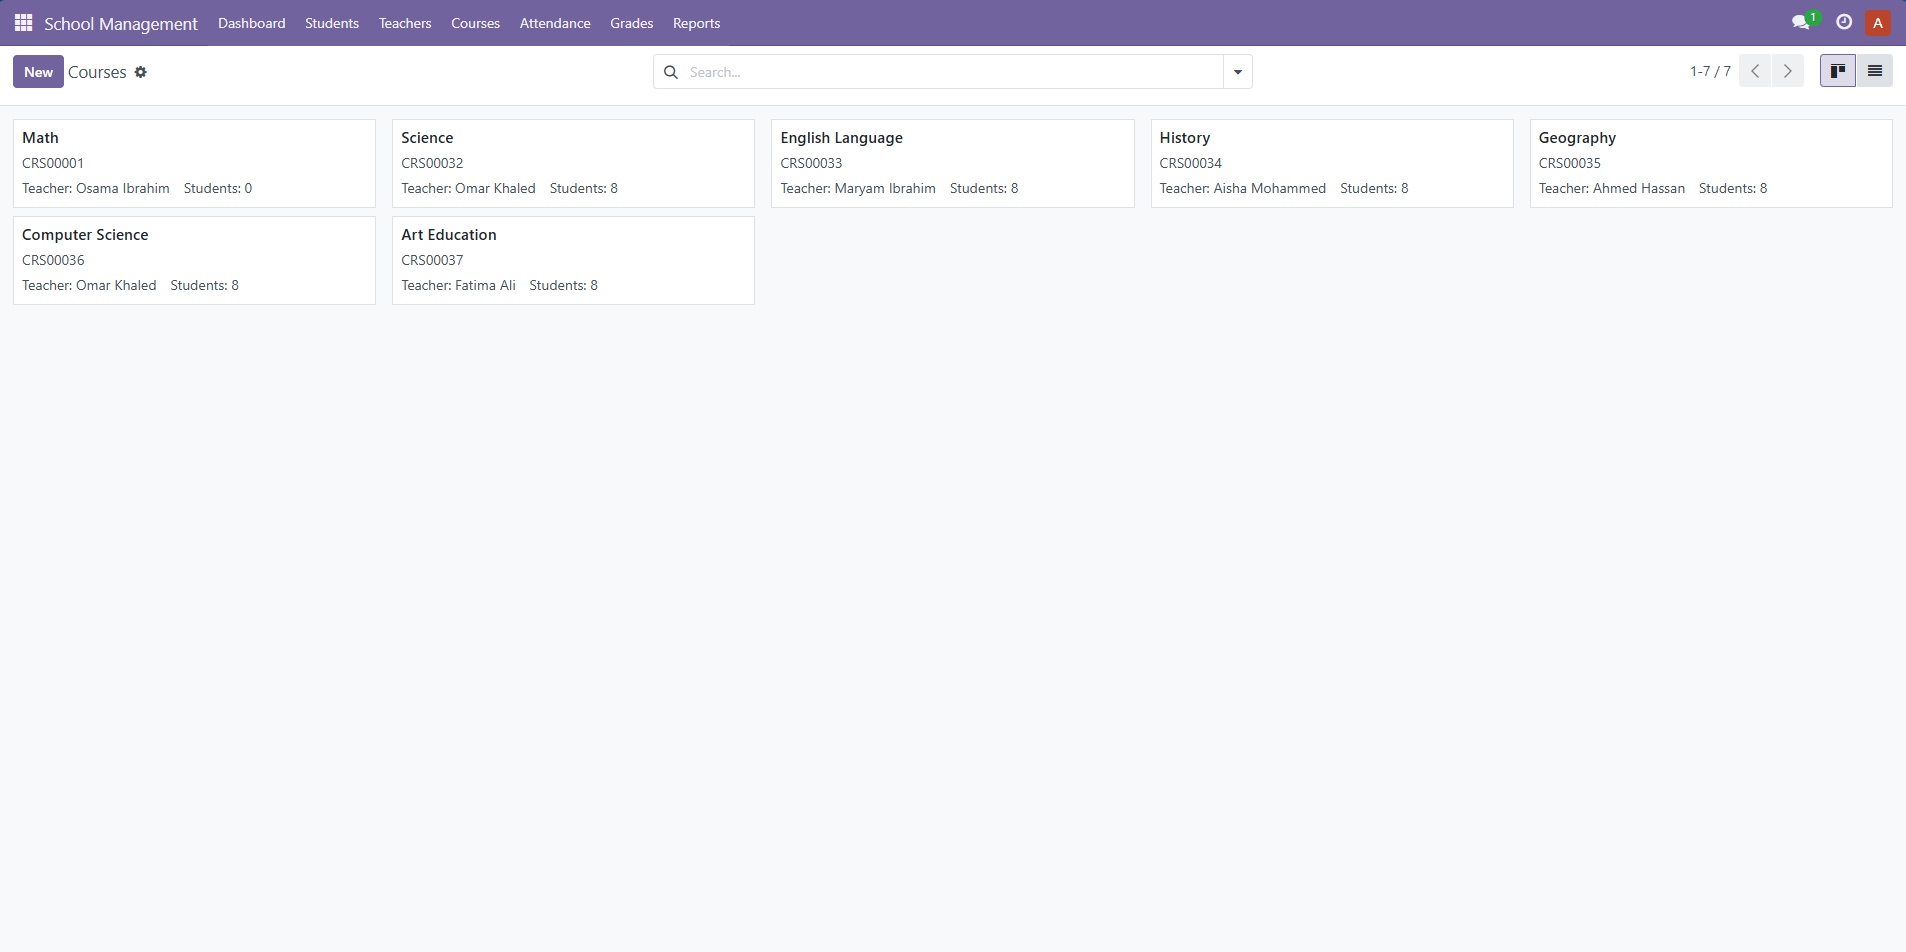Viewport: 1906px width, 952px height.
Task: Click the Courses breadcrumb title
Action: (97, 72)
